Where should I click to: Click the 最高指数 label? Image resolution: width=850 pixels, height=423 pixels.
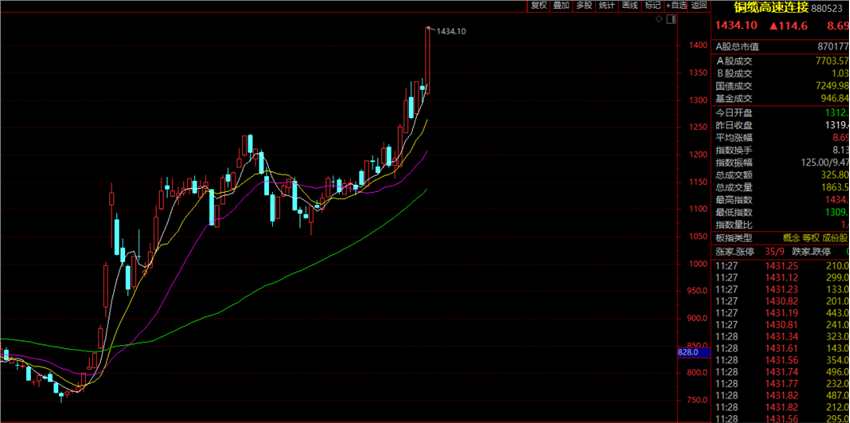(735, 200)
